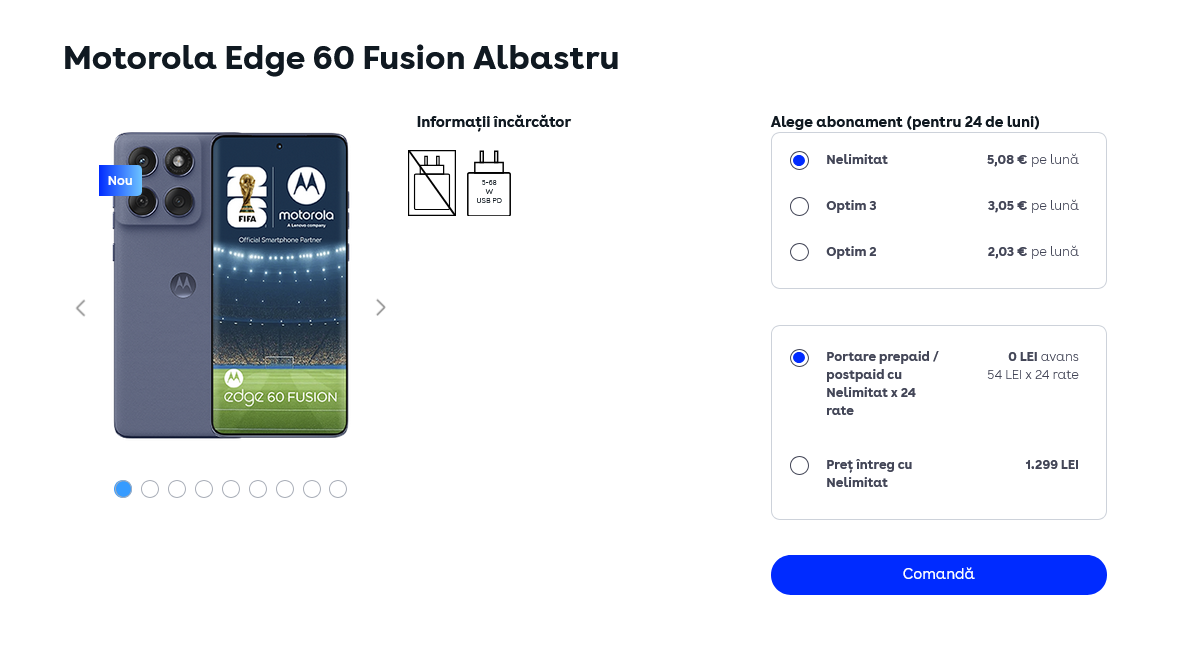Image resolution: width=1198 pixels, height=653 pixels.
Task: Go to previous phone image arrow
Action: coord(81,308)
